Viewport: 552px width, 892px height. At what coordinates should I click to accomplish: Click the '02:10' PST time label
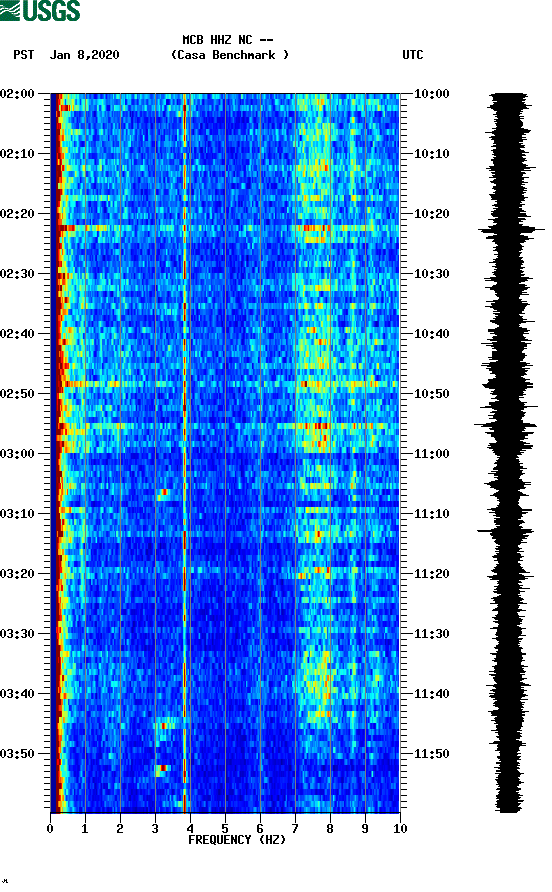[18, 154]
